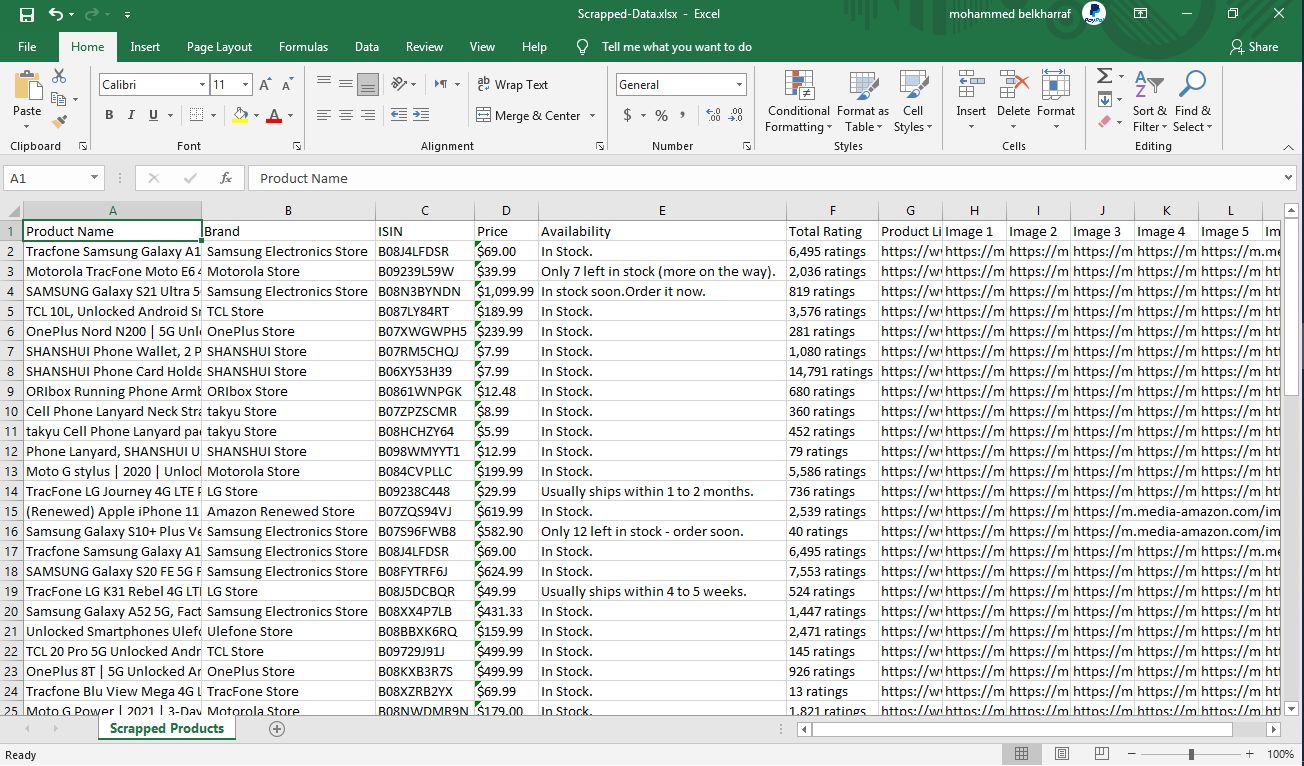
Task: Toggle Underline formatting
Action: [x=154, y=116]
